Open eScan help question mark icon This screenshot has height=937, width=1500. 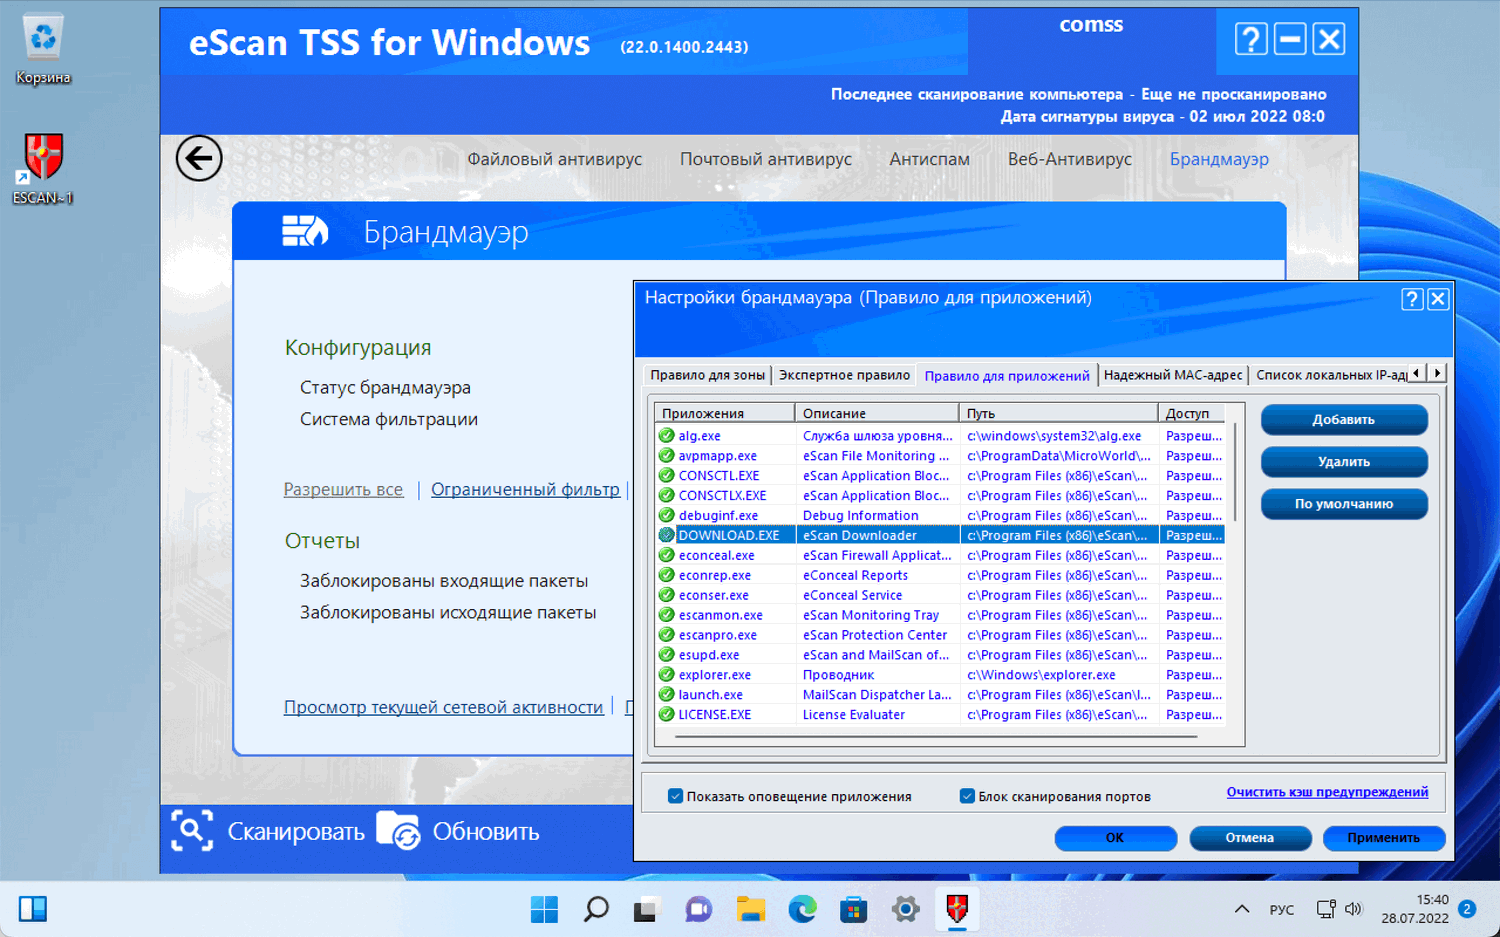pos(1251,39)
